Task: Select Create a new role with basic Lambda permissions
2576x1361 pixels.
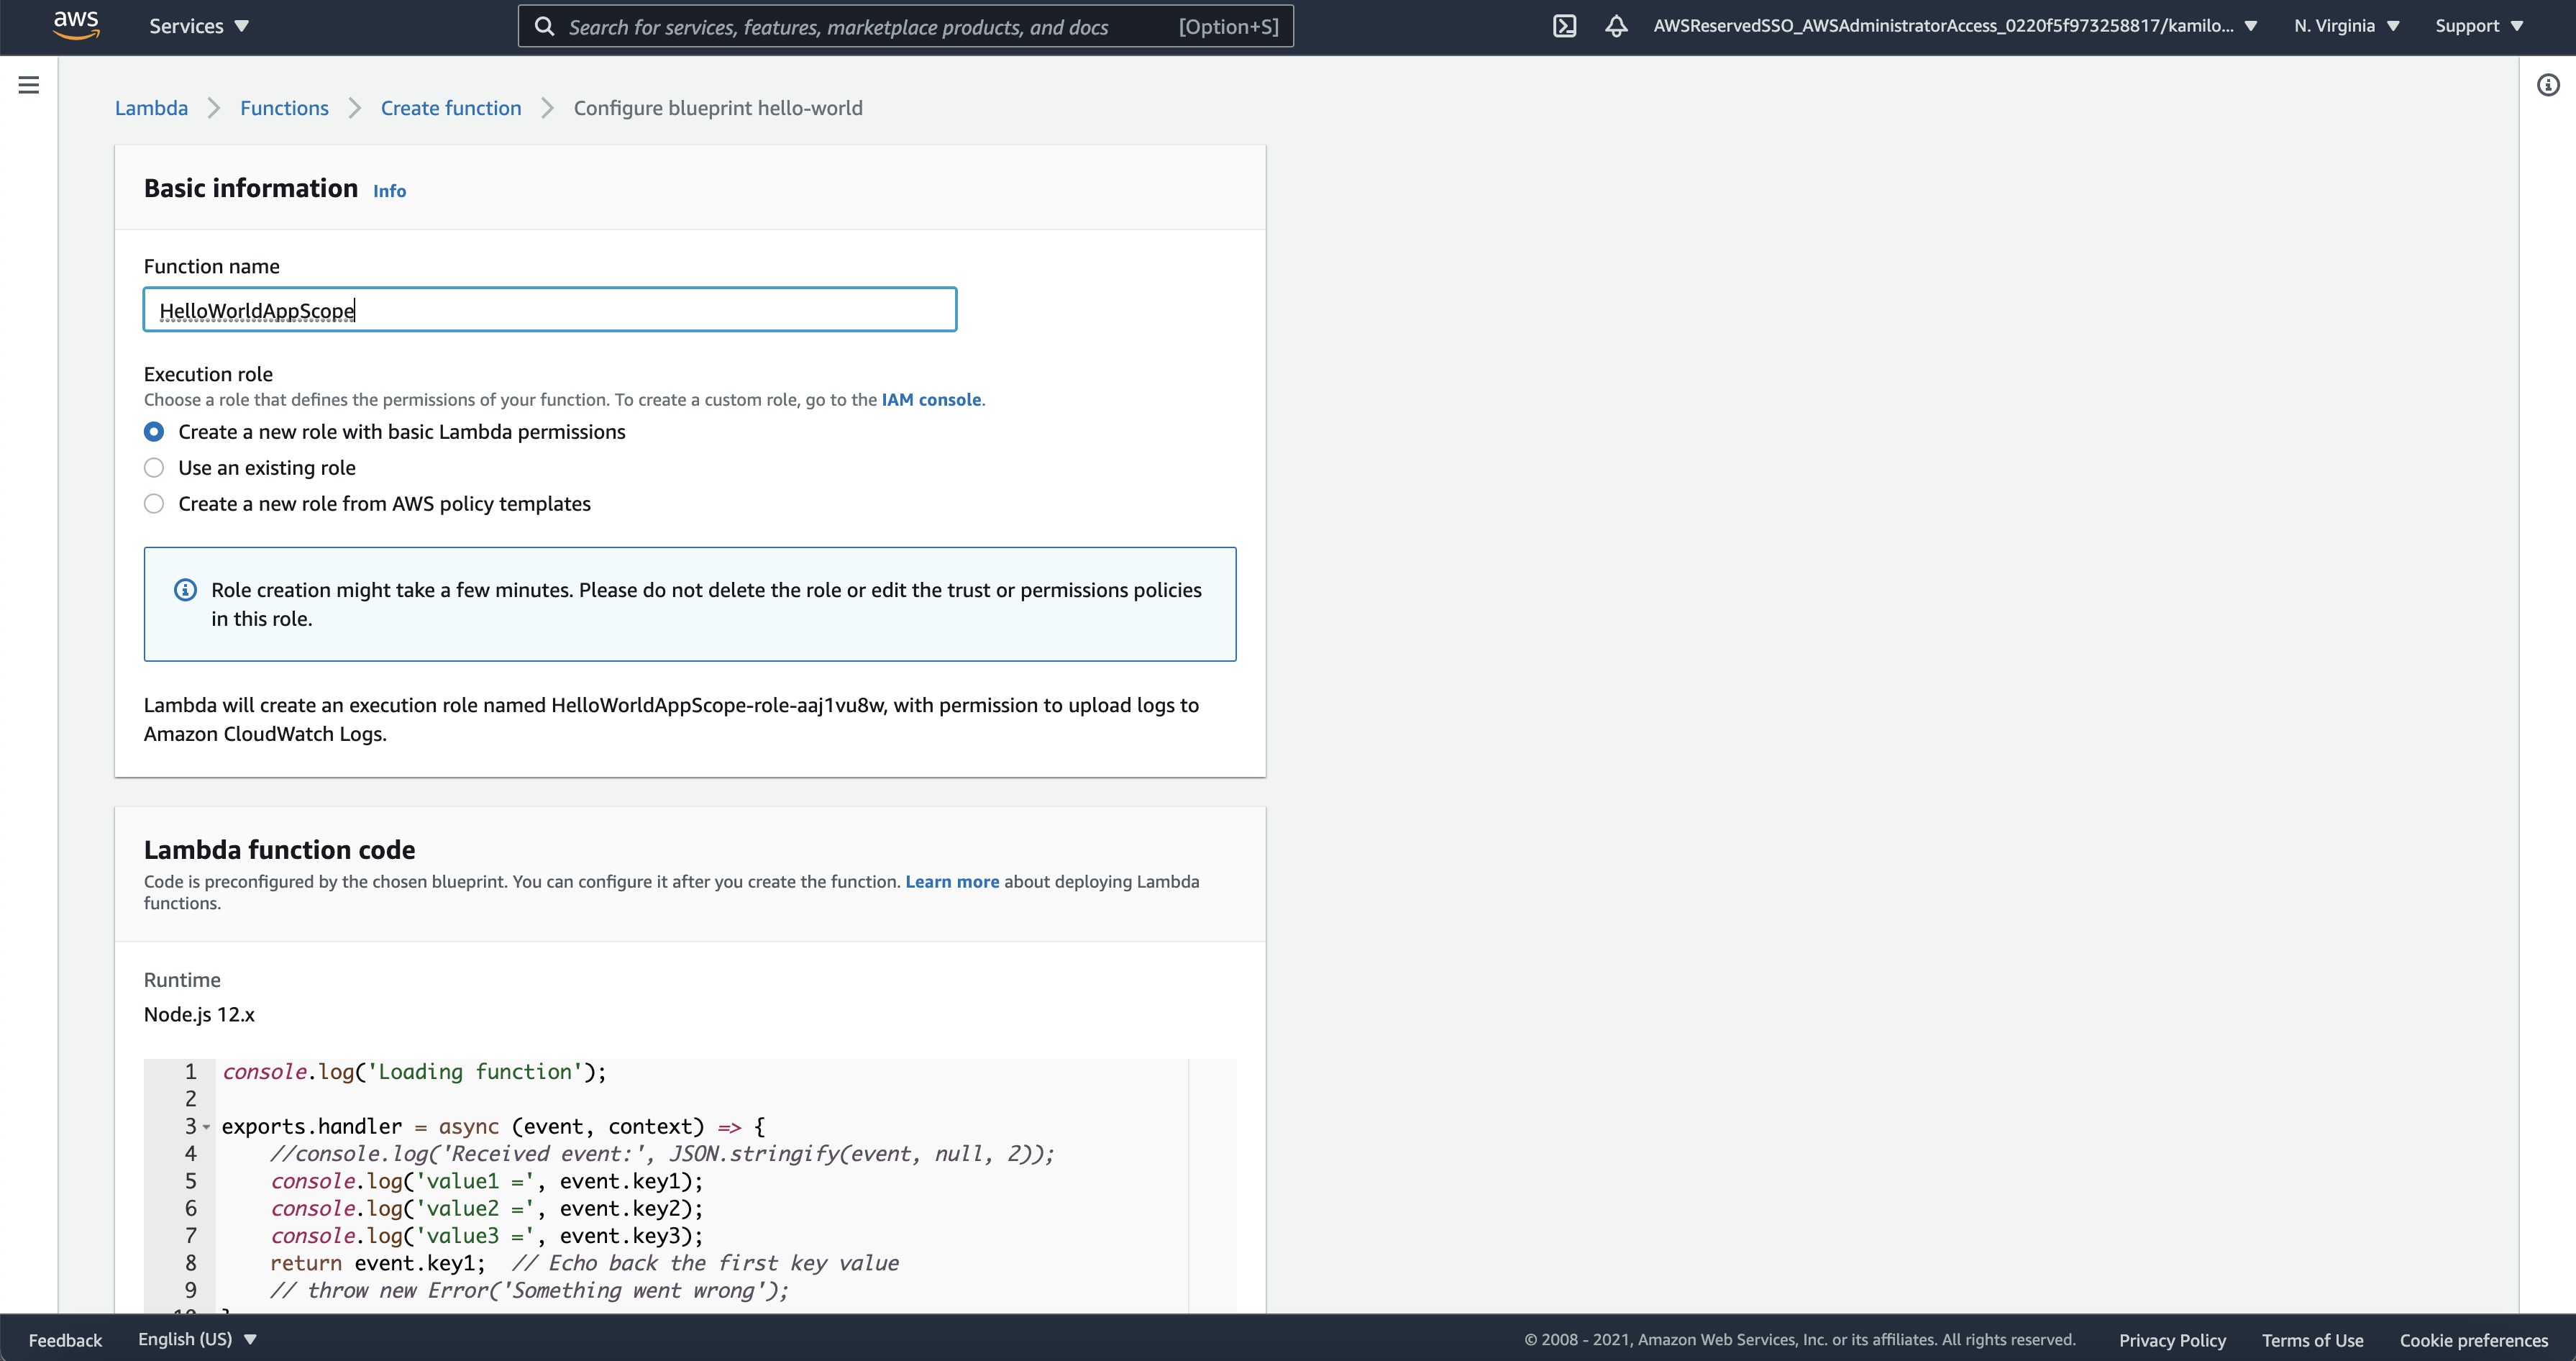Action: tap(154, 432)
